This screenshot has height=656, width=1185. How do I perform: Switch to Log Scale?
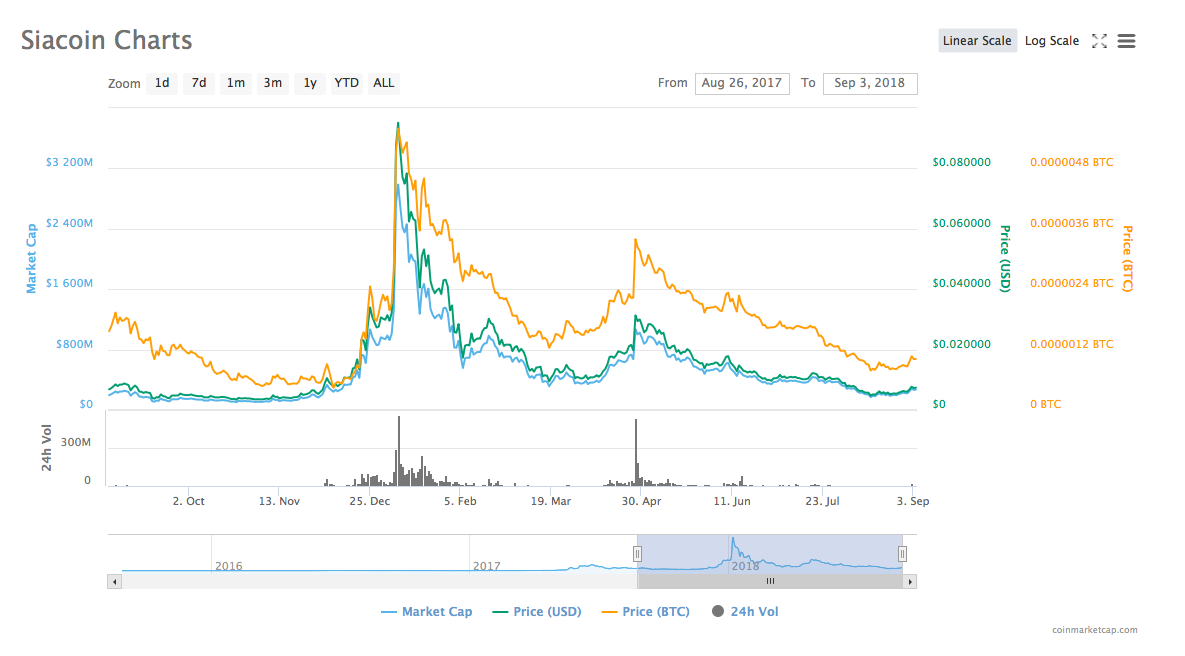(x=1051, y=41)
